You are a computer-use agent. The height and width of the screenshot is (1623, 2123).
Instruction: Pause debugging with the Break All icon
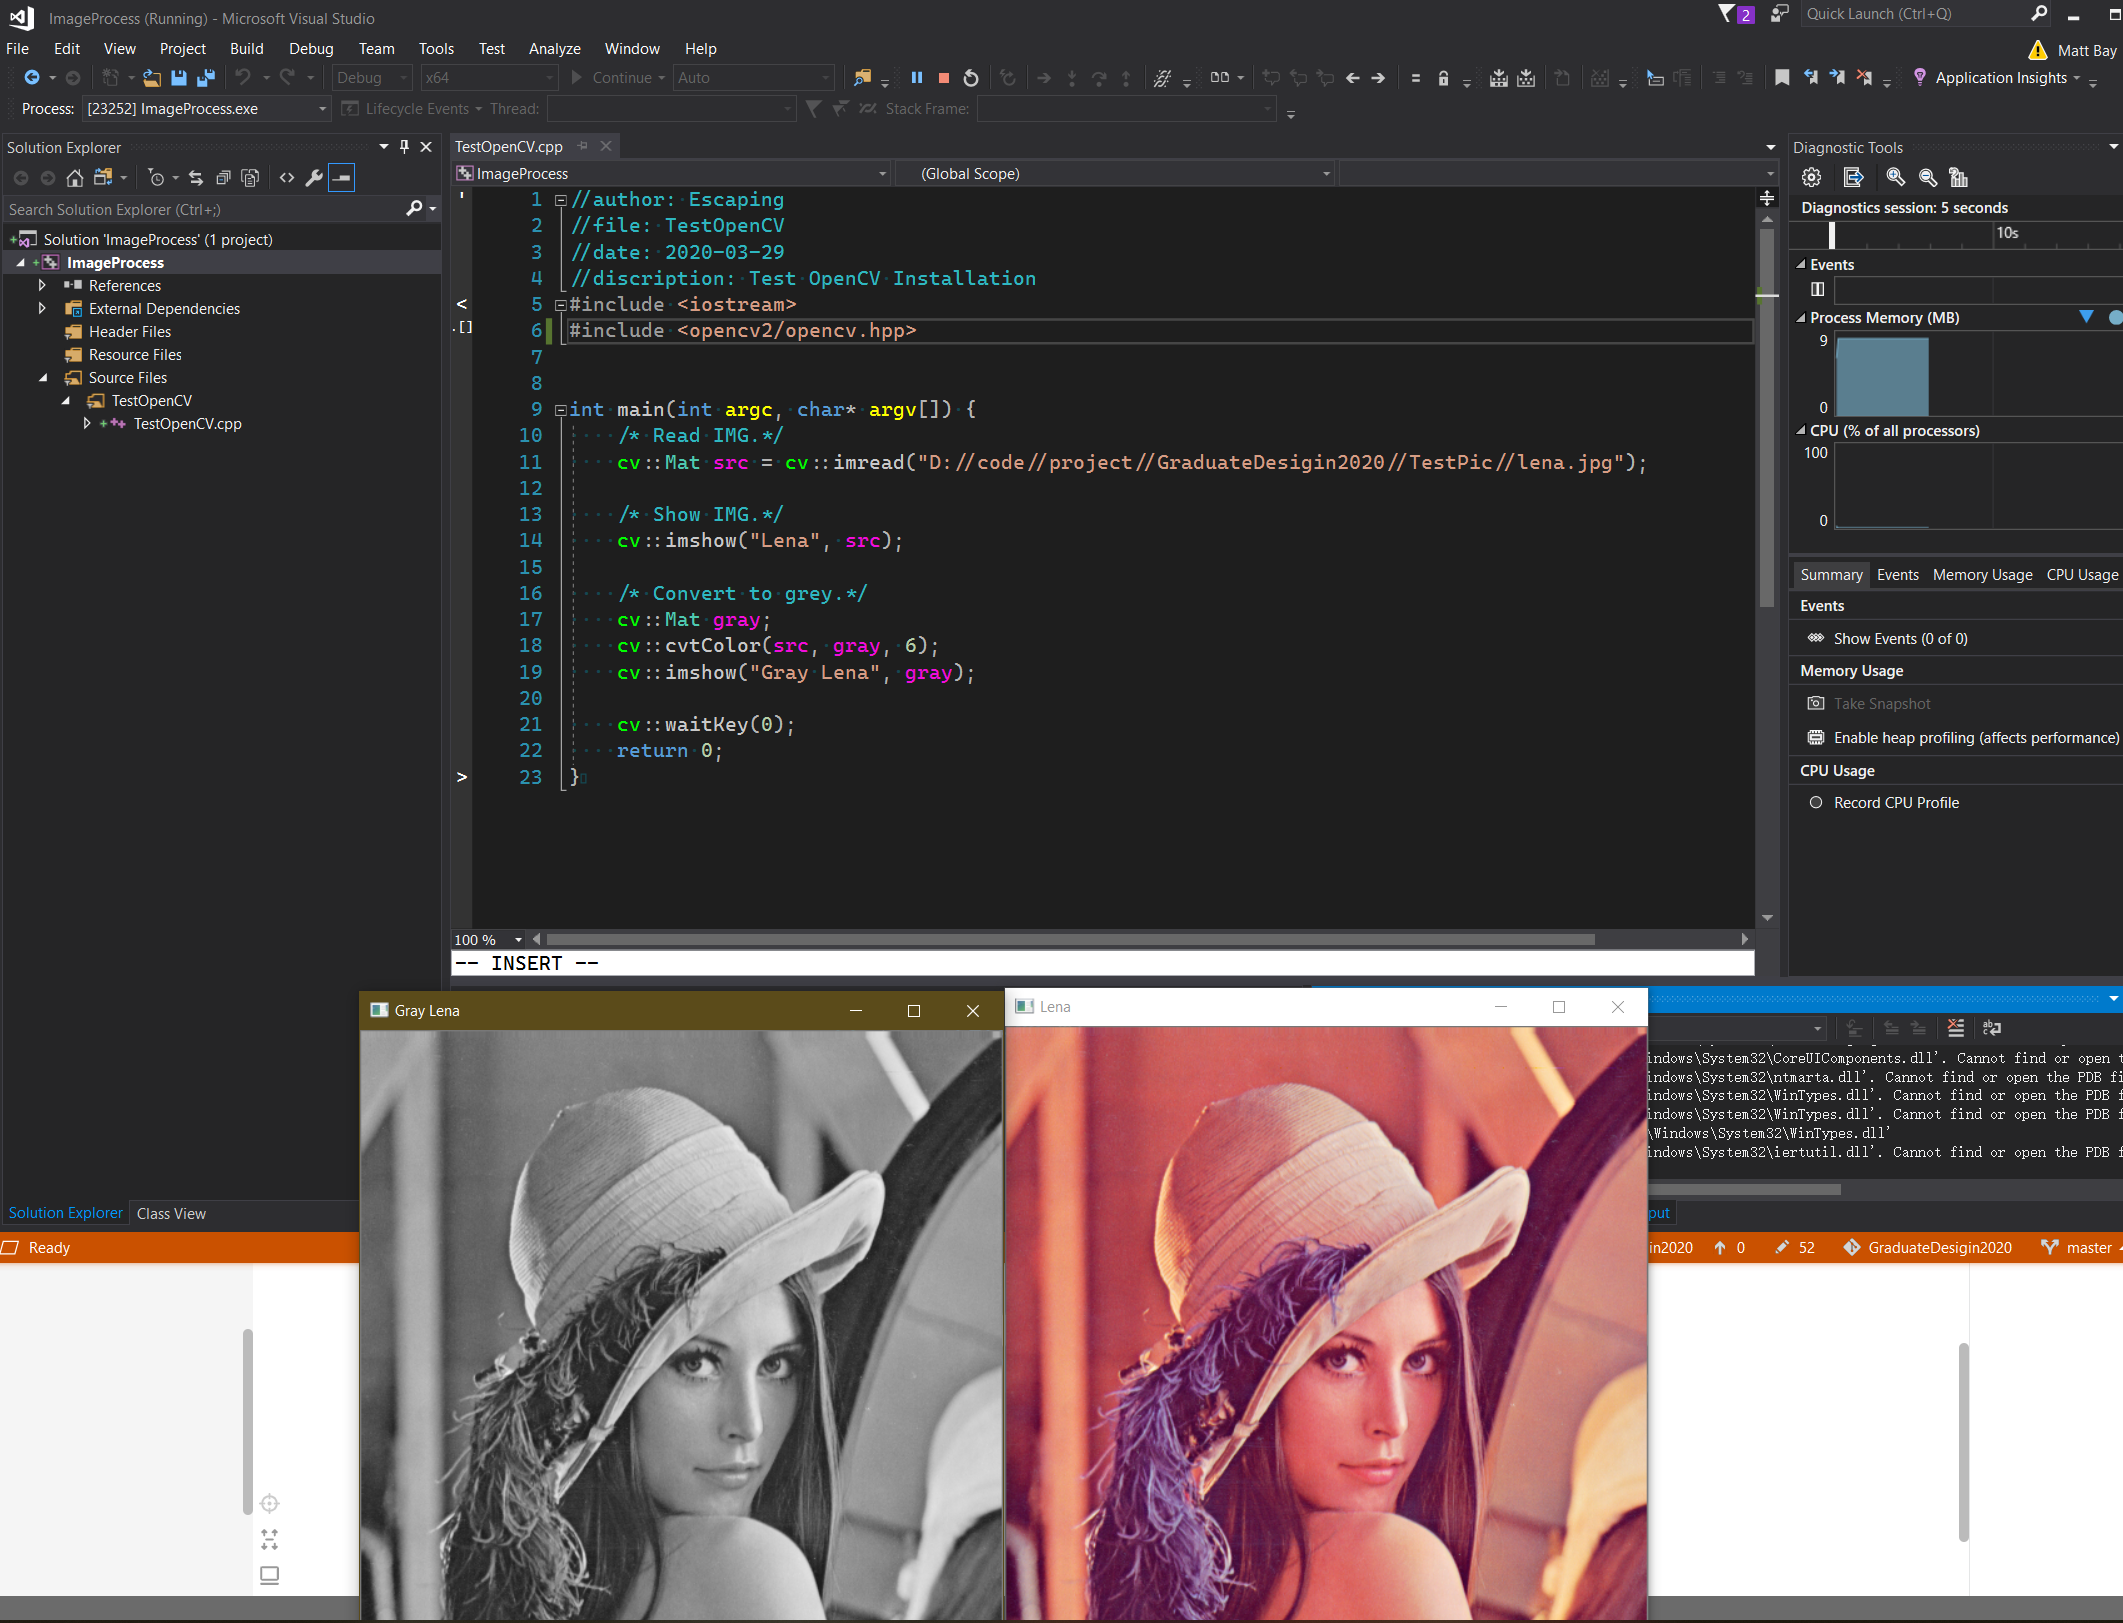pos(916,78)
